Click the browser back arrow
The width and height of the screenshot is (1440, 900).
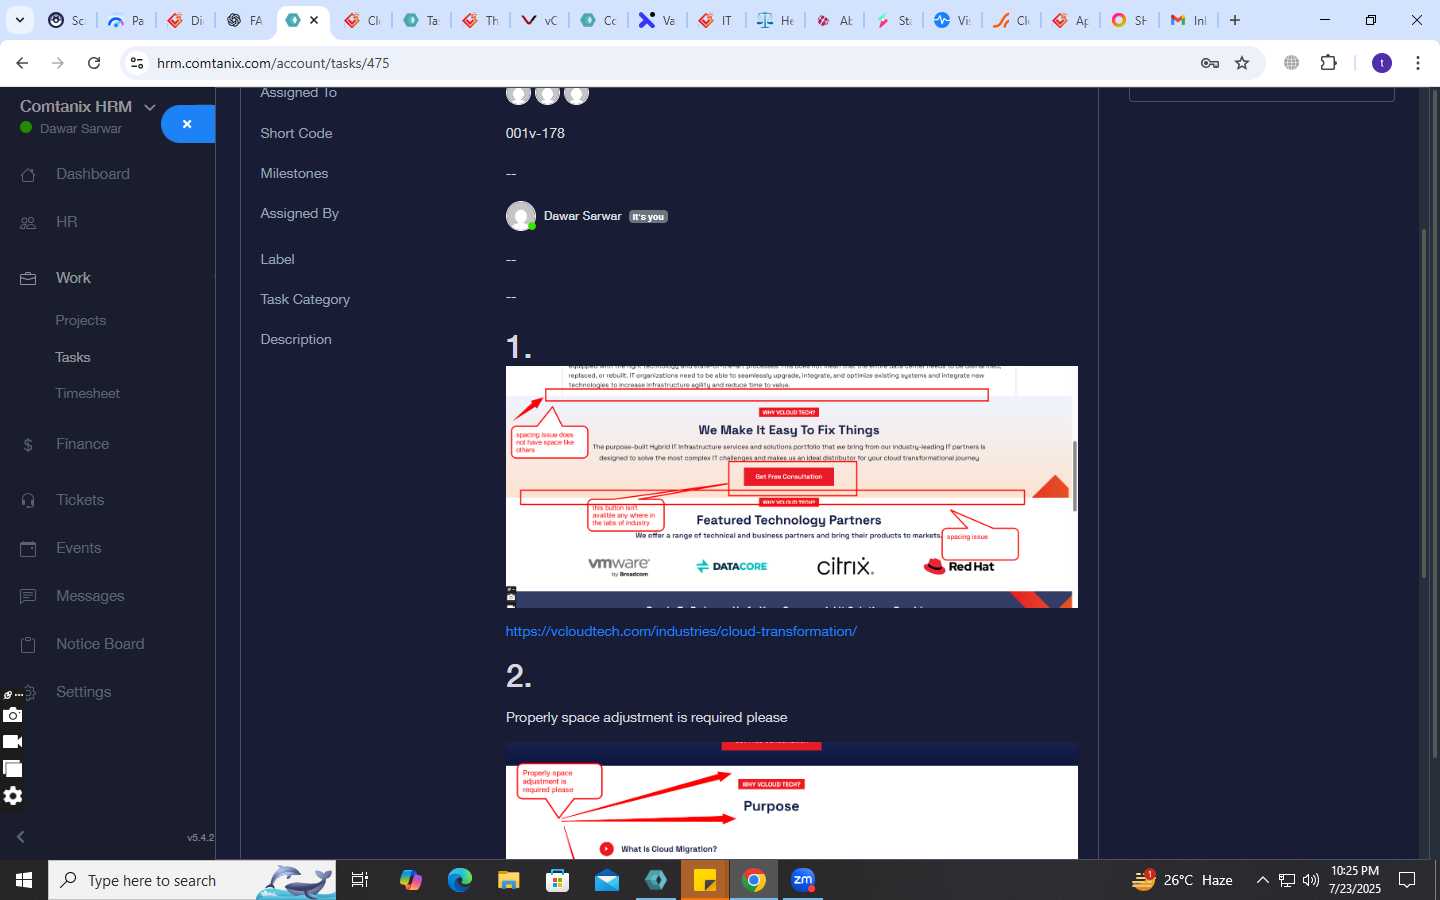[x=22, y=63]
